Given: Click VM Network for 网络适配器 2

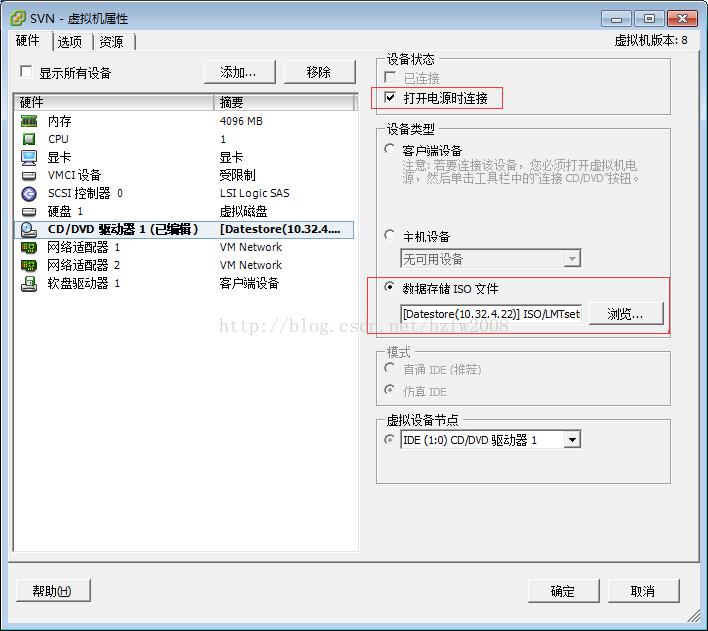Looking at the screenshot, I should pos(251,265).
